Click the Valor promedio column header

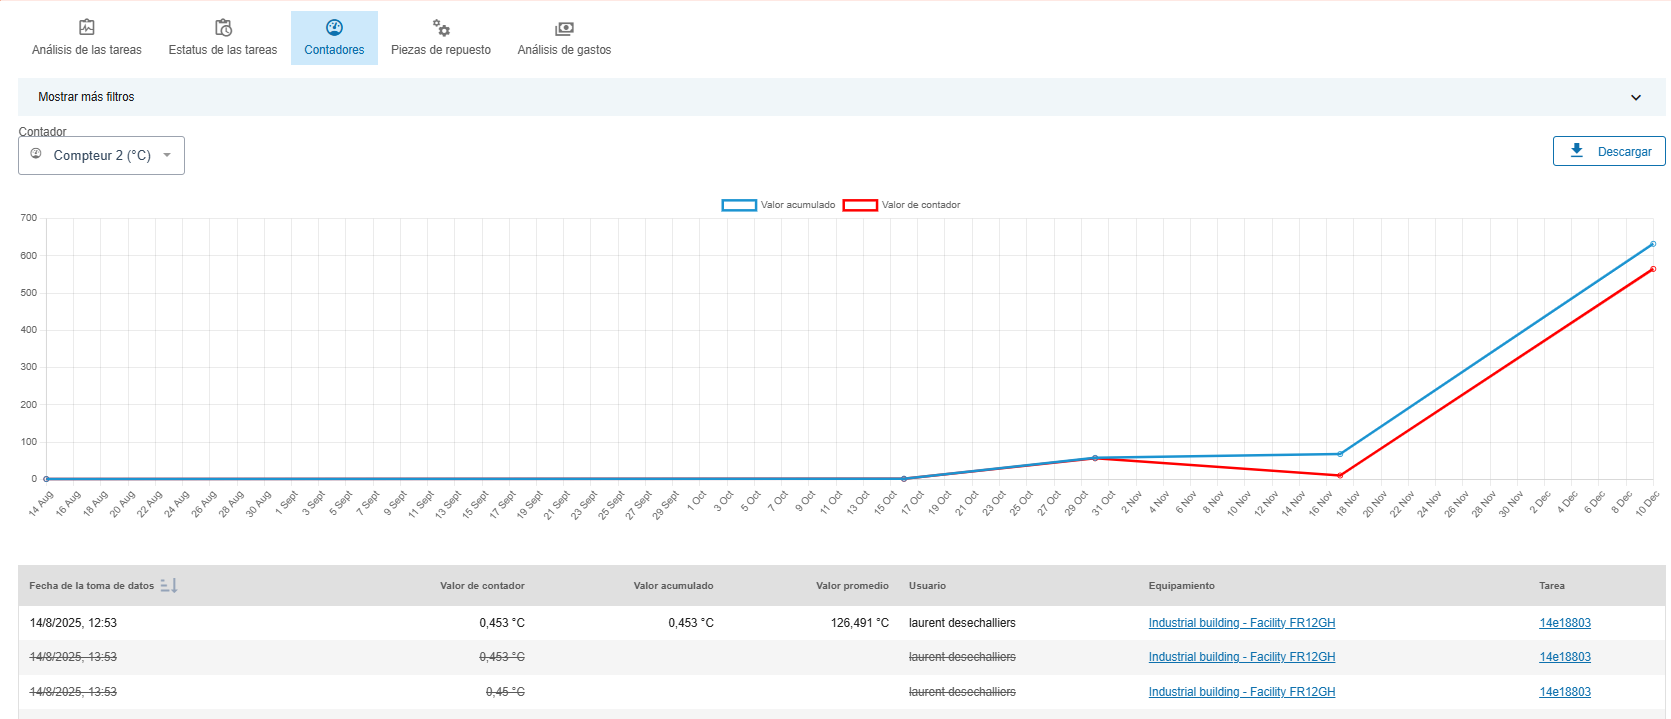pyautogui.click(x=851, y=586)
